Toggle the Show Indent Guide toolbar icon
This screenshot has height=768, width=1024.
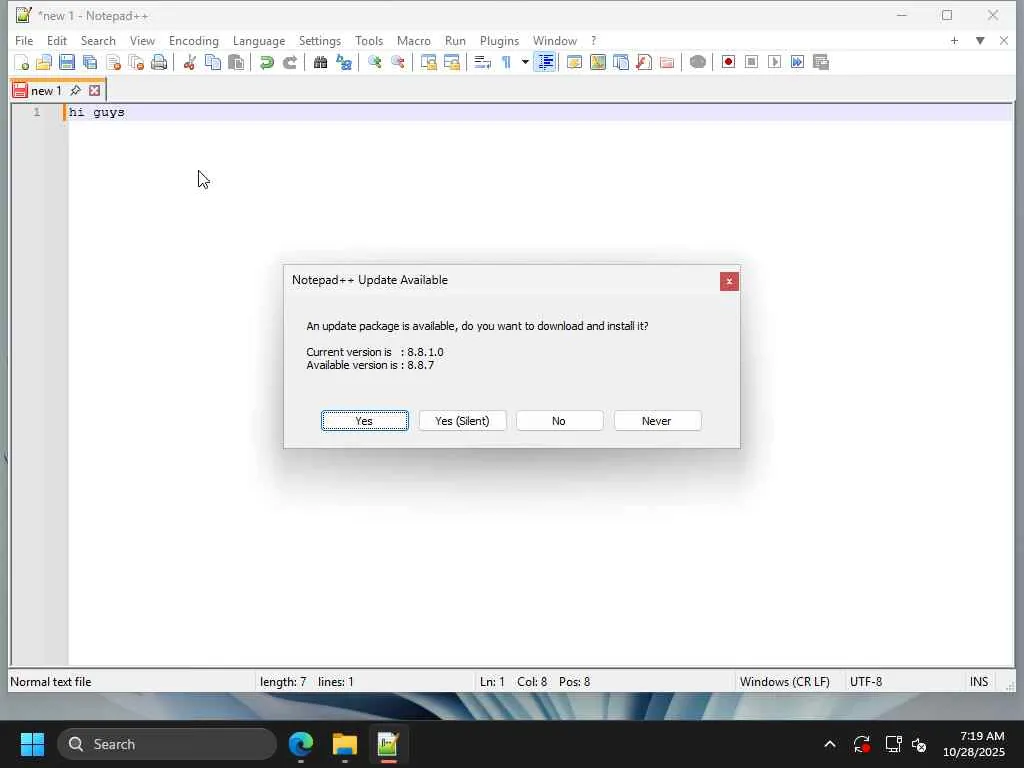(x=545, y=62)
